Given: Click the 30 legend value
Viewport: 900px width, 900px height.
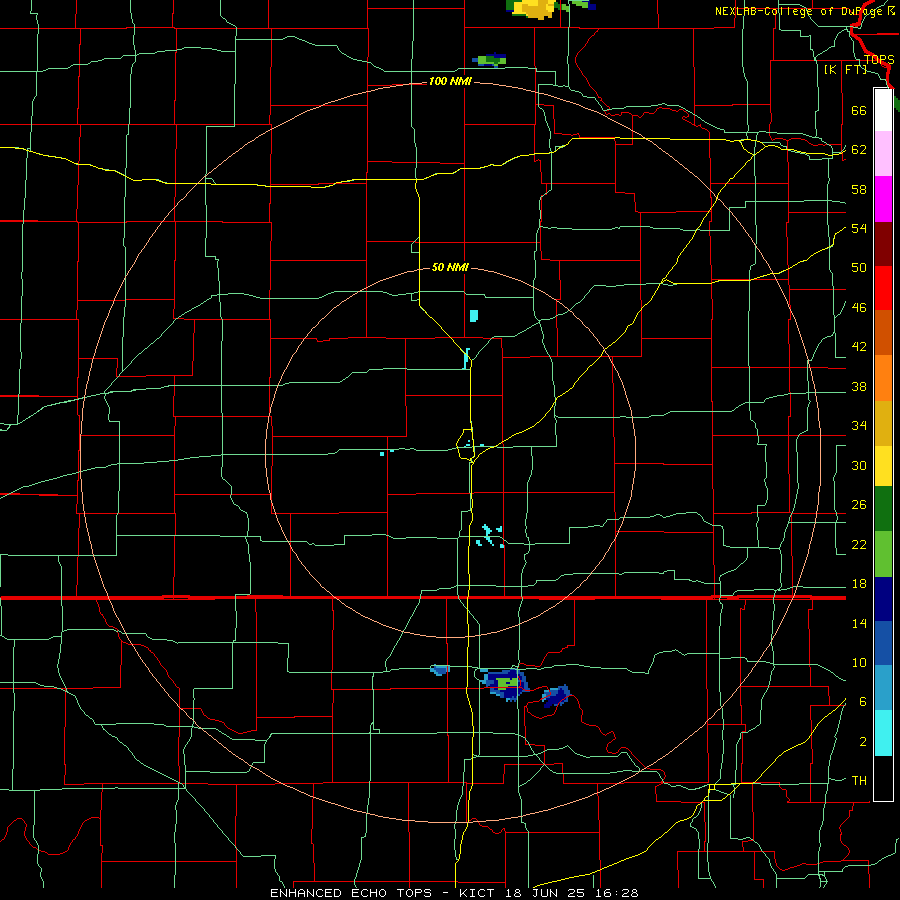Looking at the screenshot, I should pyautogui.click(x=859, y=465).
